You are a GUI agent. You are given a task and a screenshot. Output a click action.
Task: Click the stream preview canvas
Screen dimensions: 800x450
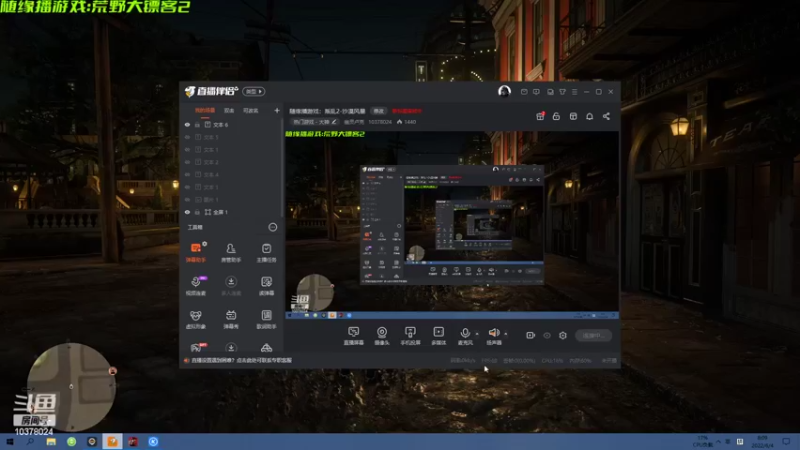pos(452,226)
